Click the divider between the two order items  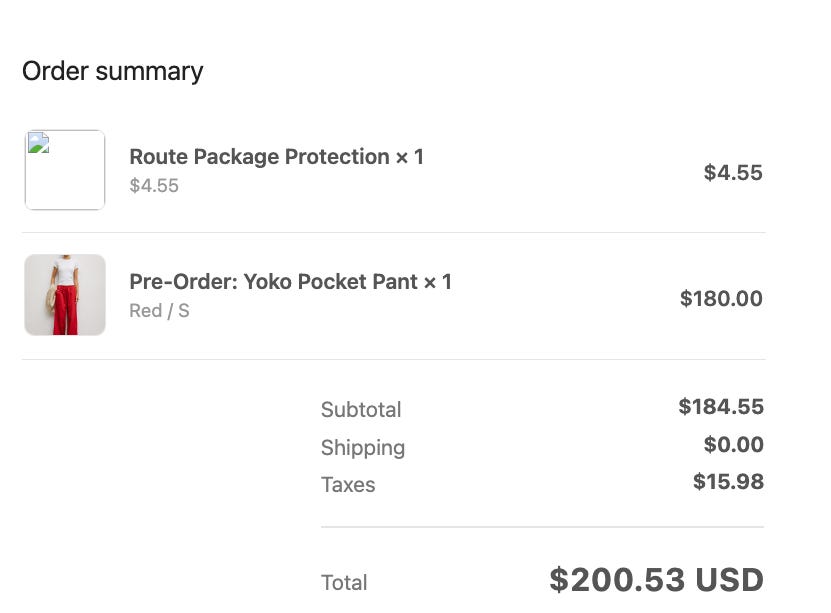(394, 233)
